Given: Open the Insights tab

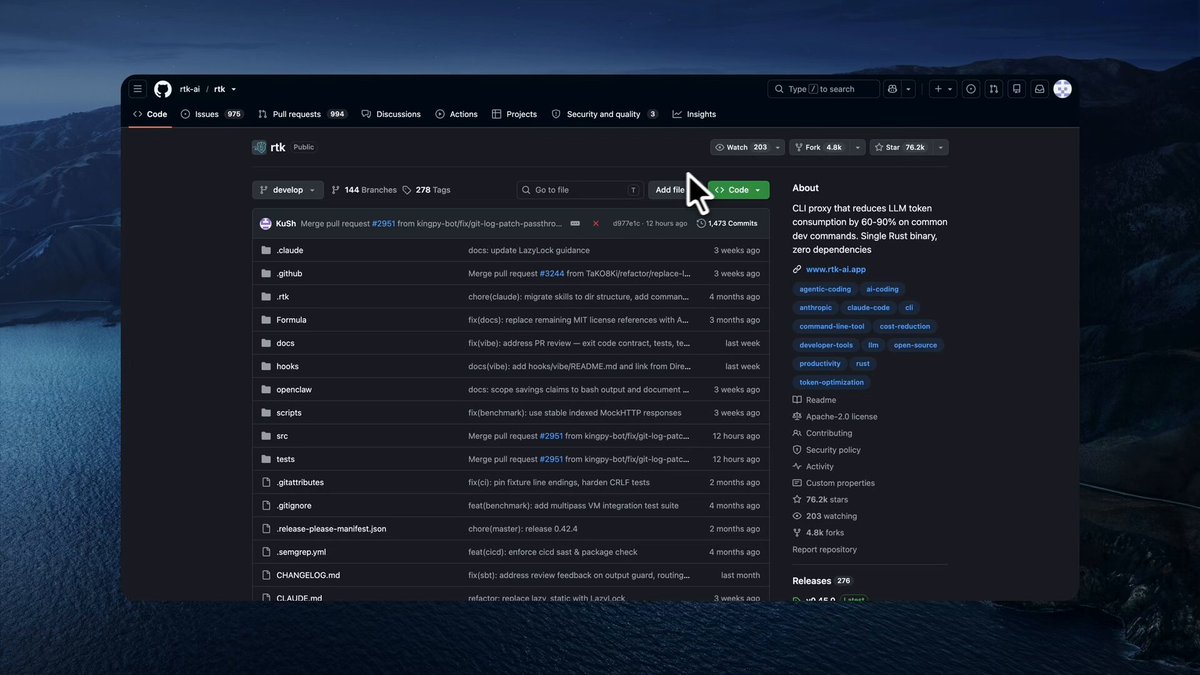Looking at the screenshot, I should coord(694,114).
